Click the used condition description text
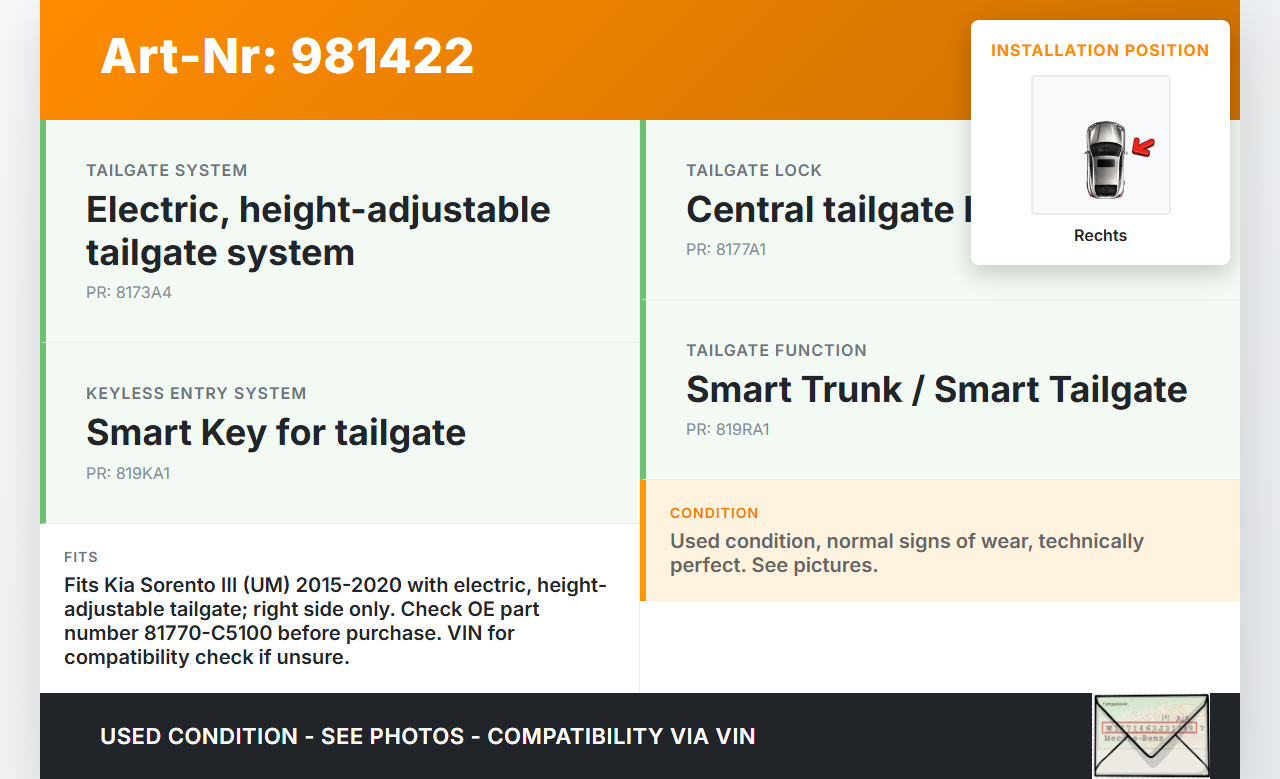This screenshot has width=1280, height=779. click(906, 553)
